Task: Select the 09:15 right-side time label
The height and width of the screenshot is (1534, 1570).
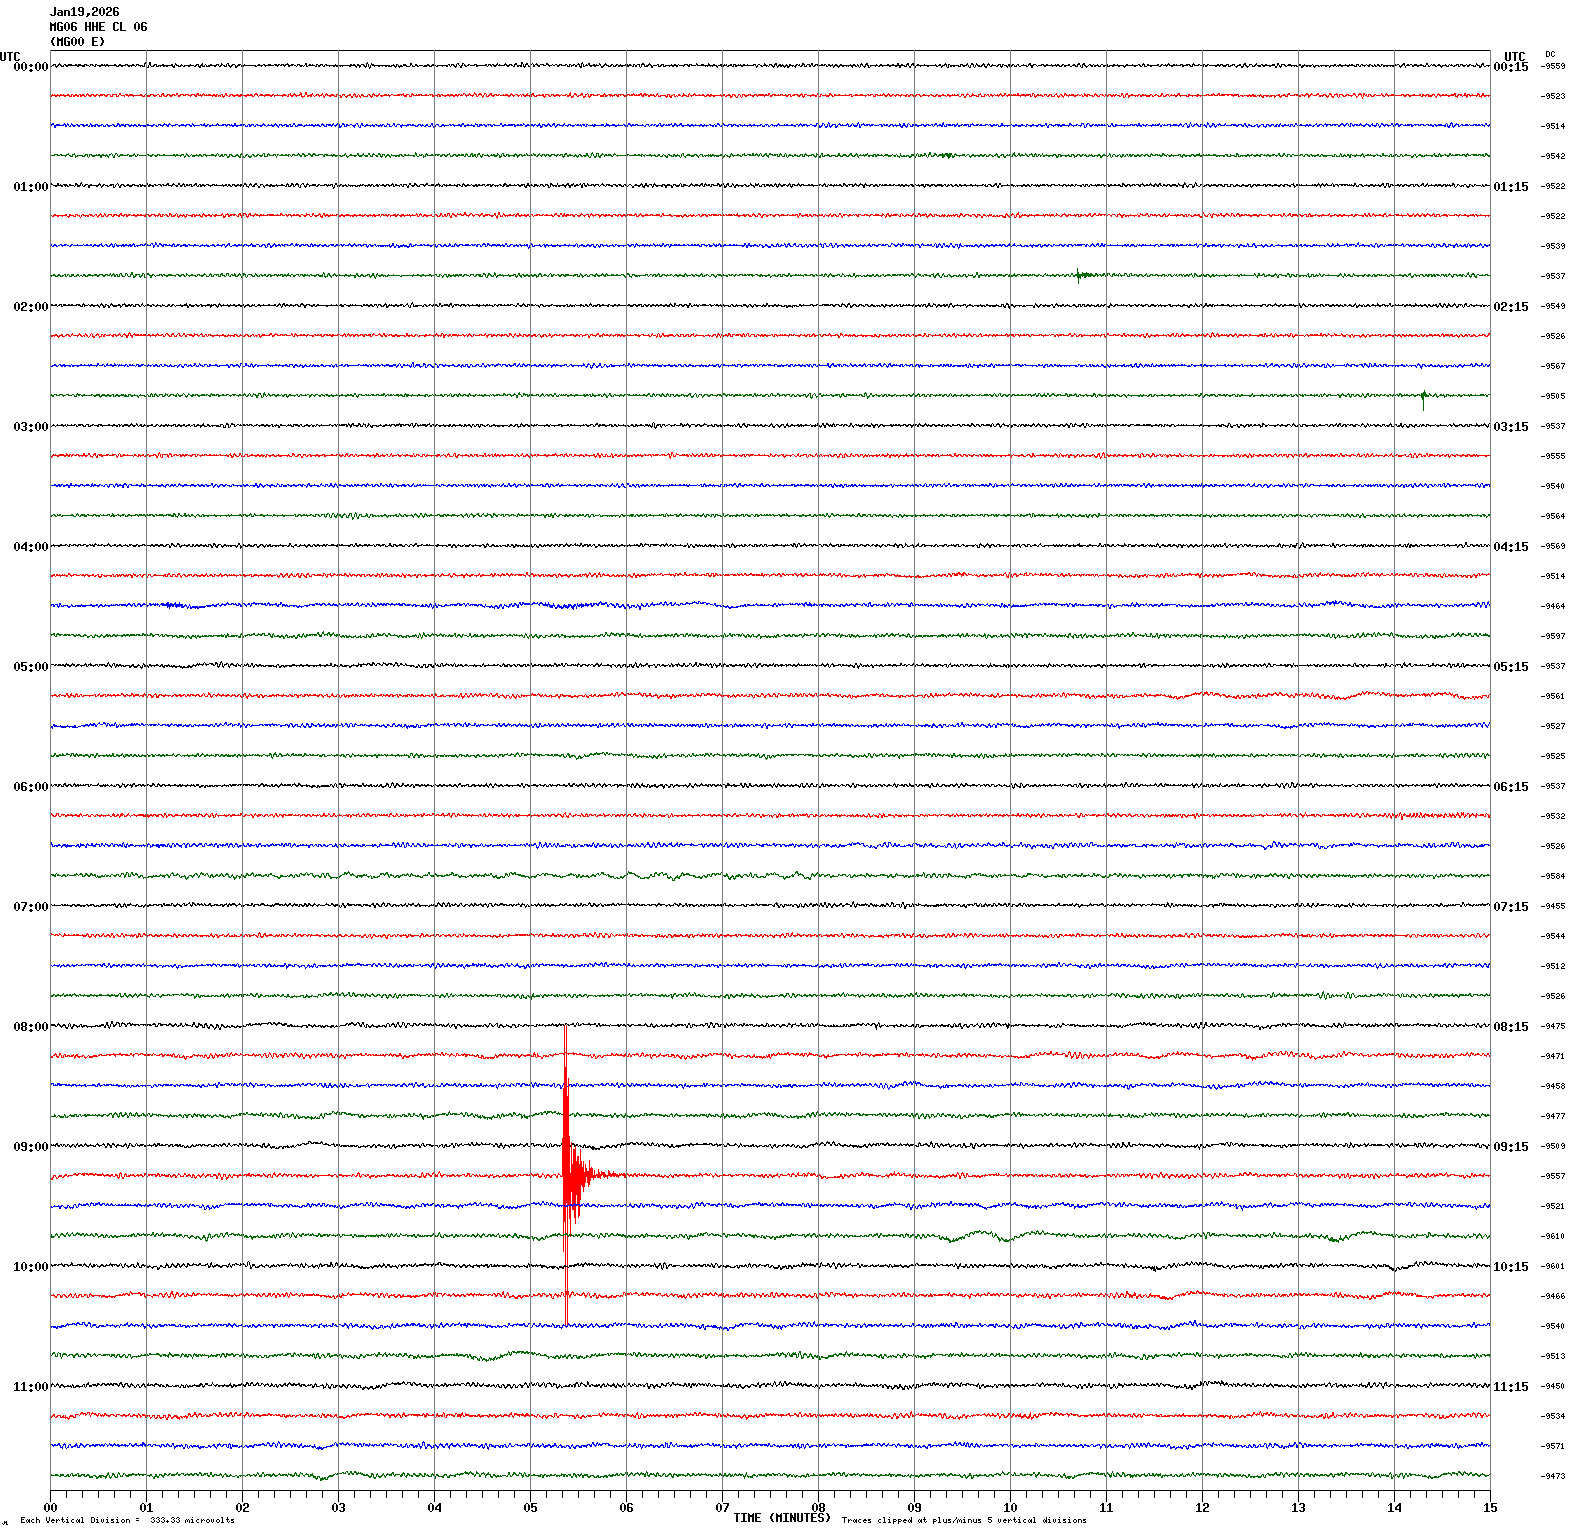Action: [x=1510, y=1147]
